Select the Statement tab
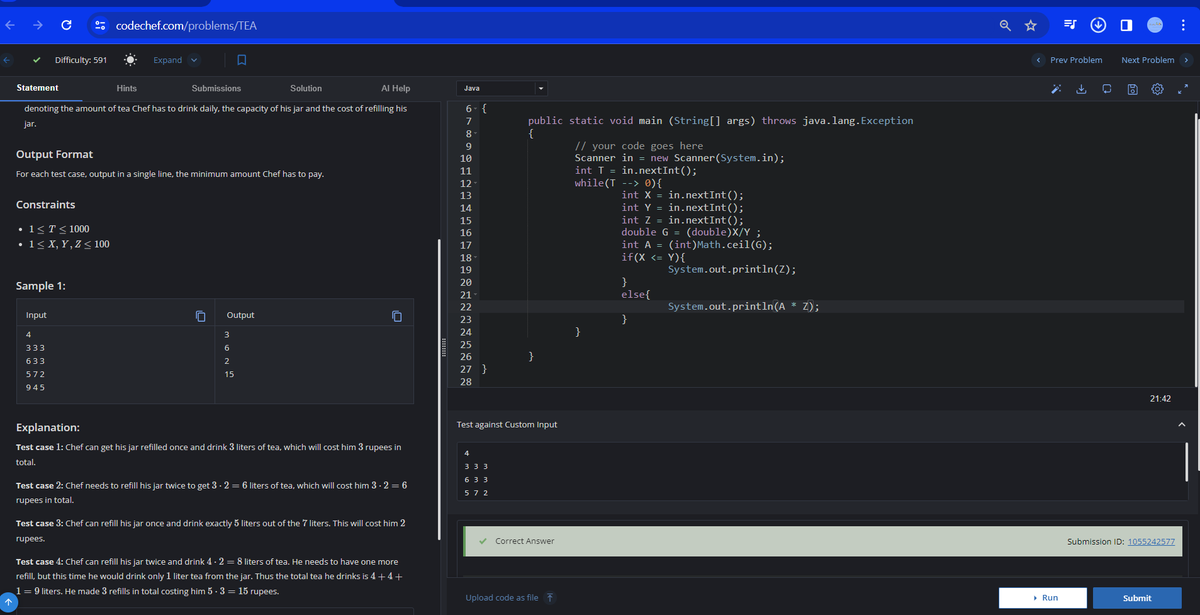Image resolution: width=1200 pixels, height=615 pixels. pos(37,89)
